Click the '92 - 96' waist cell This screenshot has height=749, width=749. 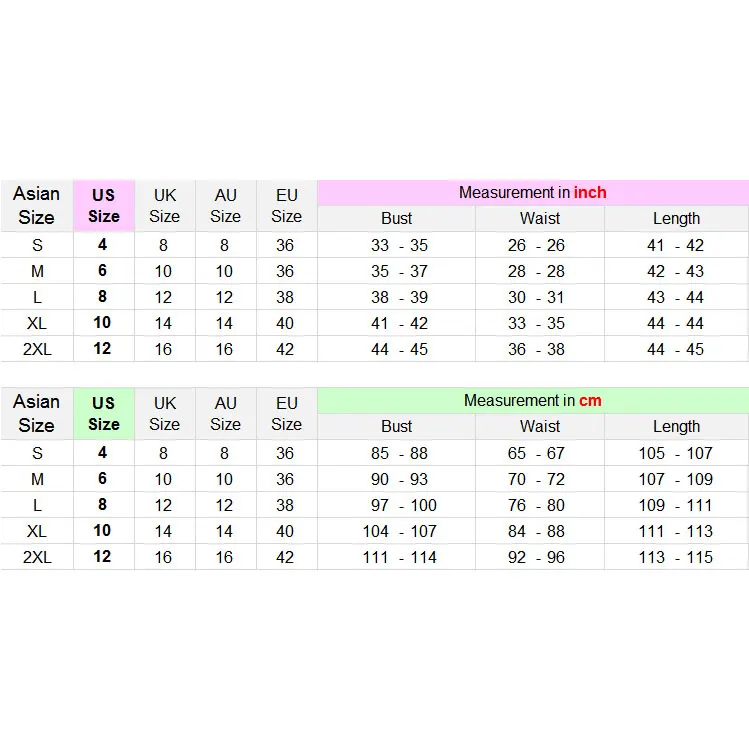[536, 557]
